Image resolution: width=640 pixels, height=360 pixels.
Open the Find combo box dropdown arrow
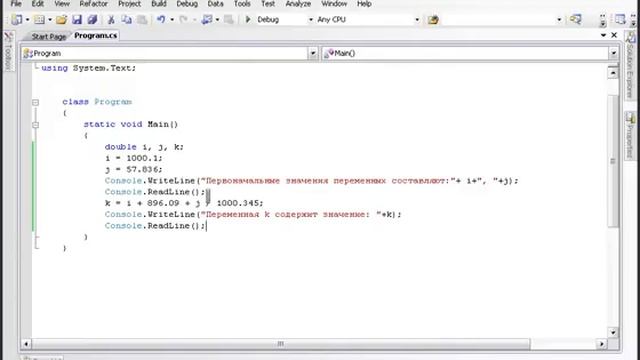[x=559, y=20]
